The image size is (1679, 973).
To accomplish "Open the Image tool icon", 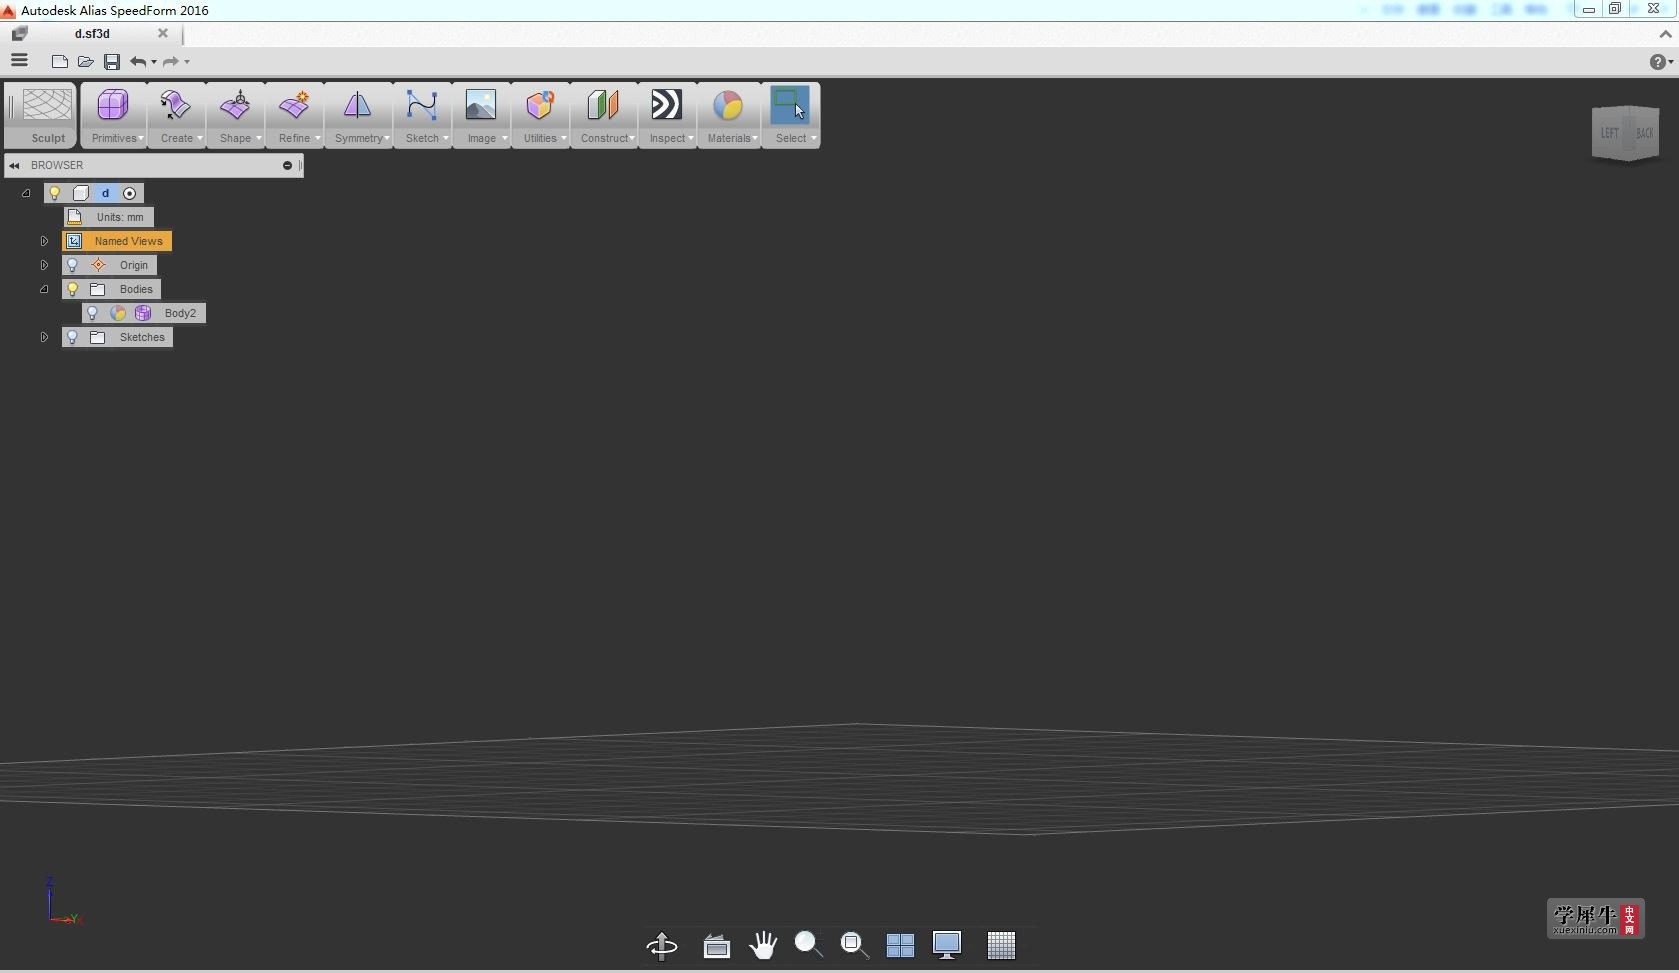I will click(481, 105).
